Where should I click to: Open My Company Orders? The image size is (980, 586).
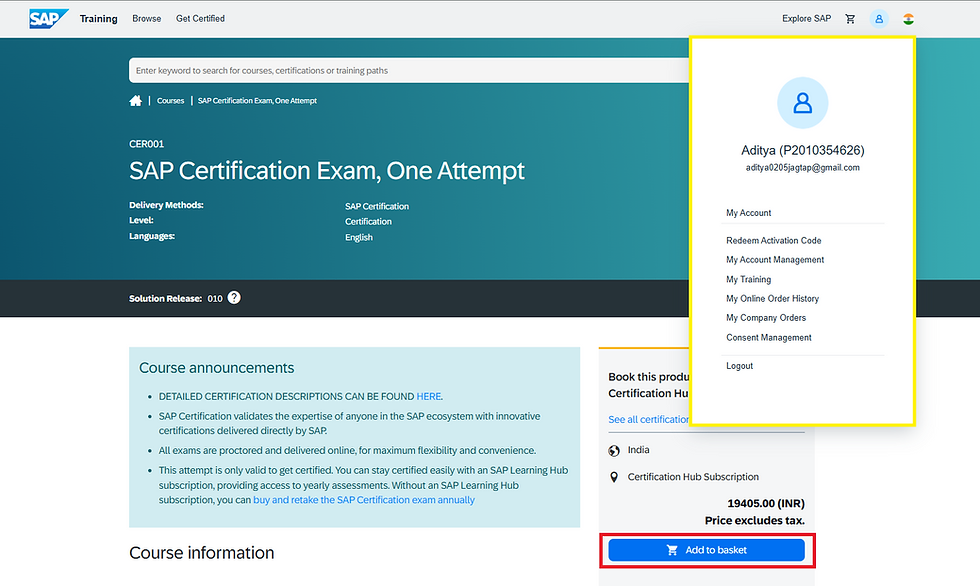point(766,318)
